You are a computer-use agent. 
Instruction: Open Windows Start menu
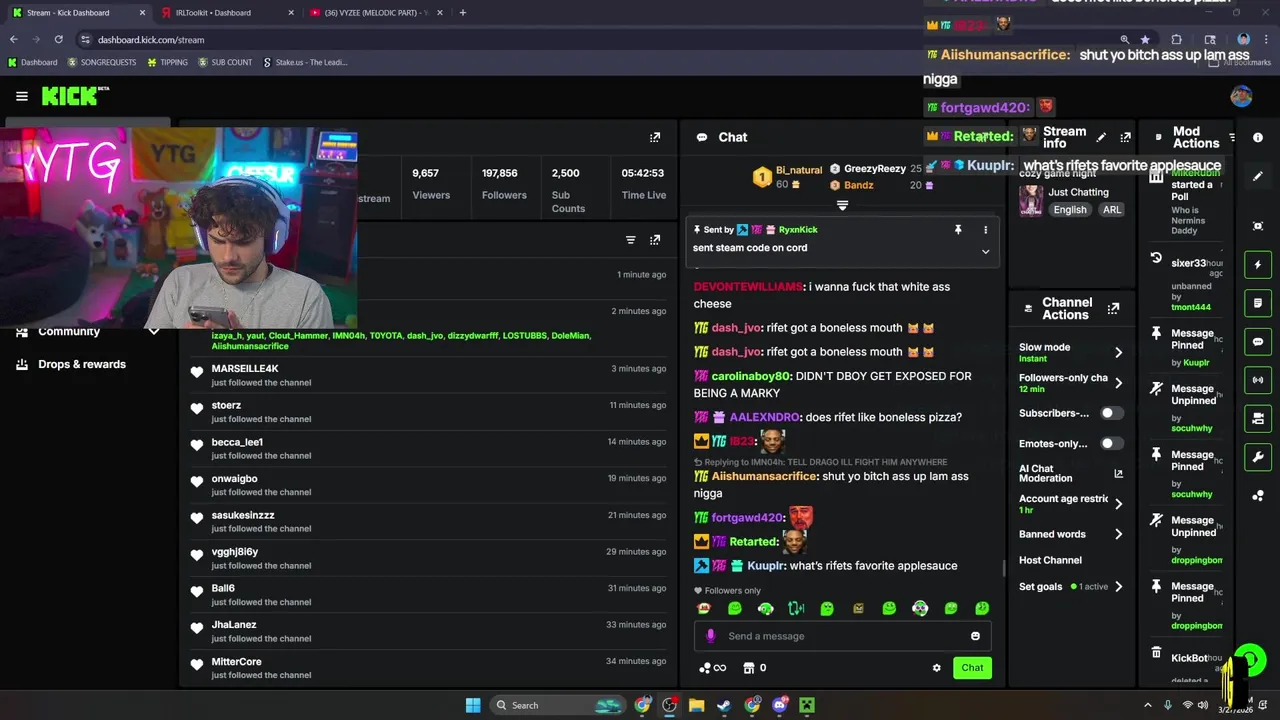[473, 705]
